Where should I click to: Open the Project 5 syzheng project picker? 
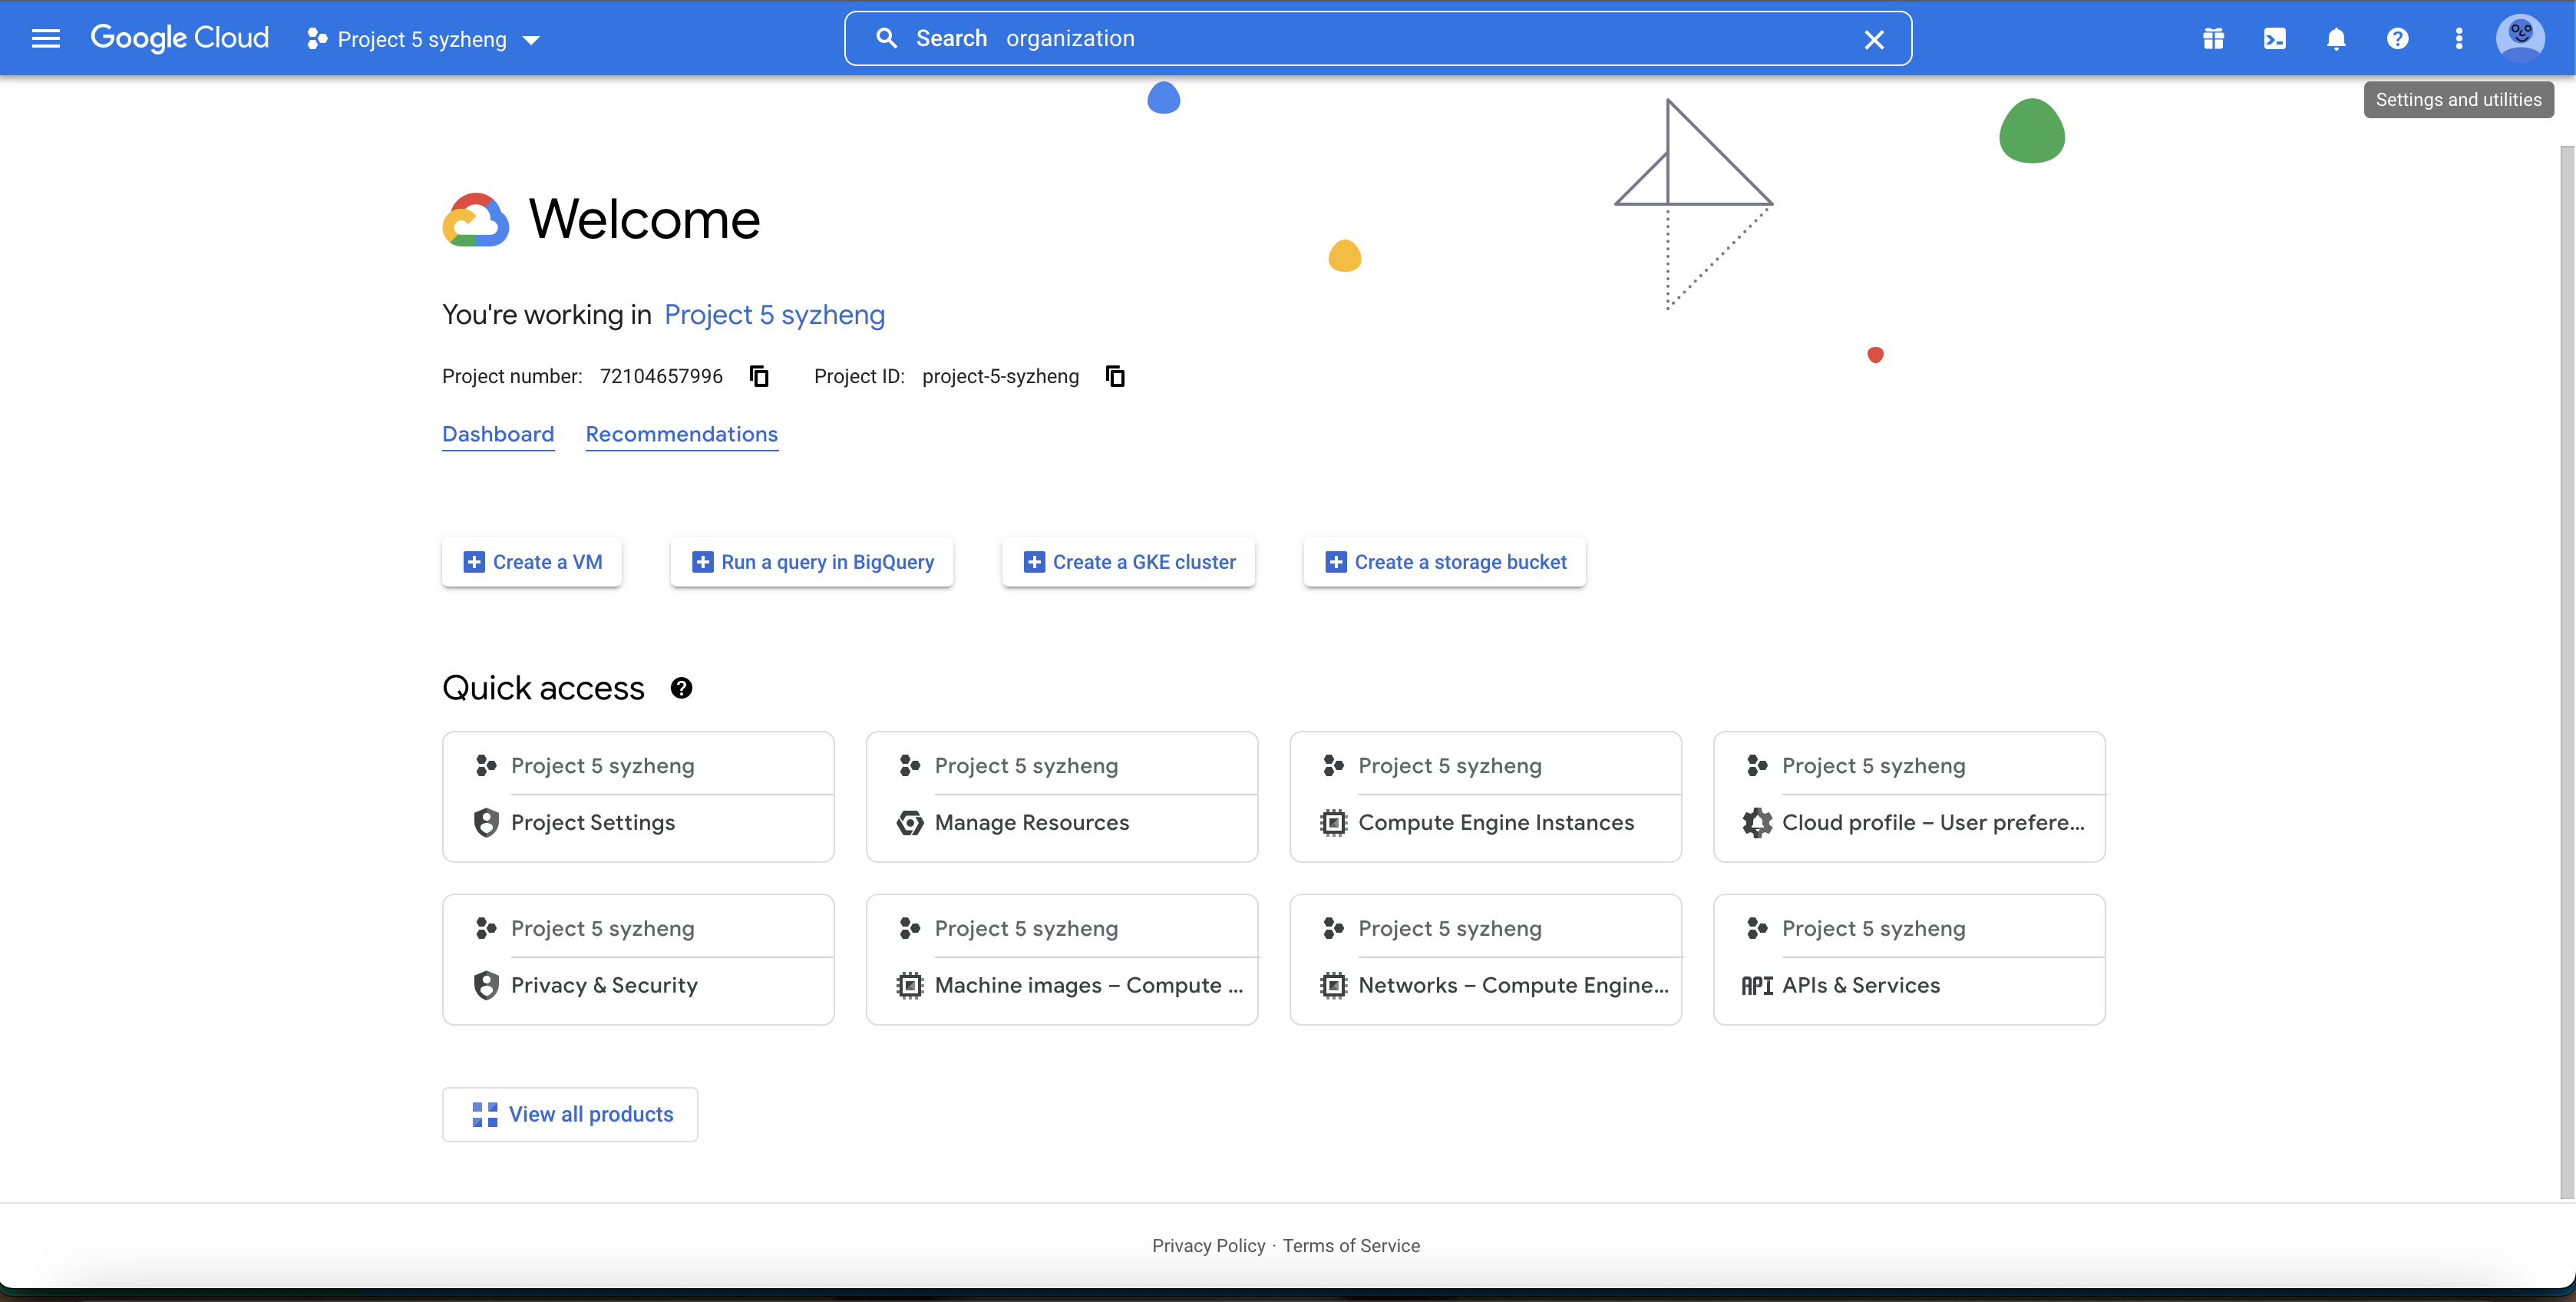[424, 39]
